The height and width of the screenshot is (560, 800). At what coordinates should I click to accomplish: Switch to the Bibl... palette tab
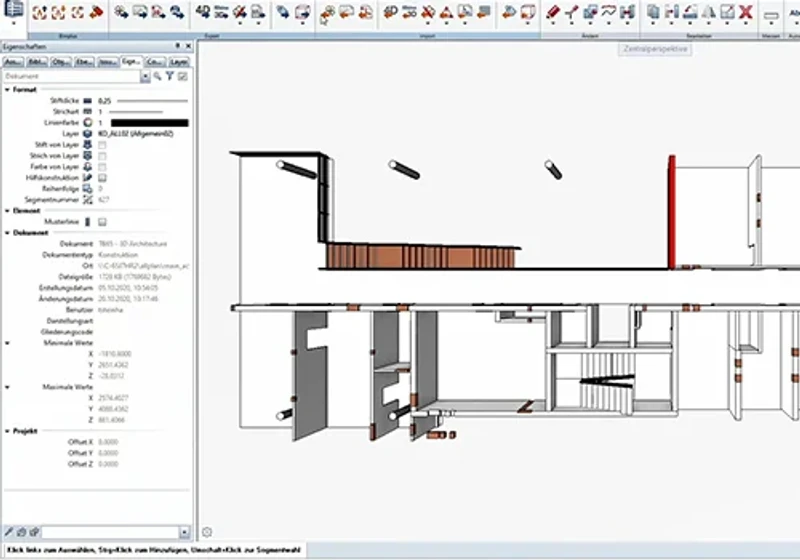click(37, 62)
